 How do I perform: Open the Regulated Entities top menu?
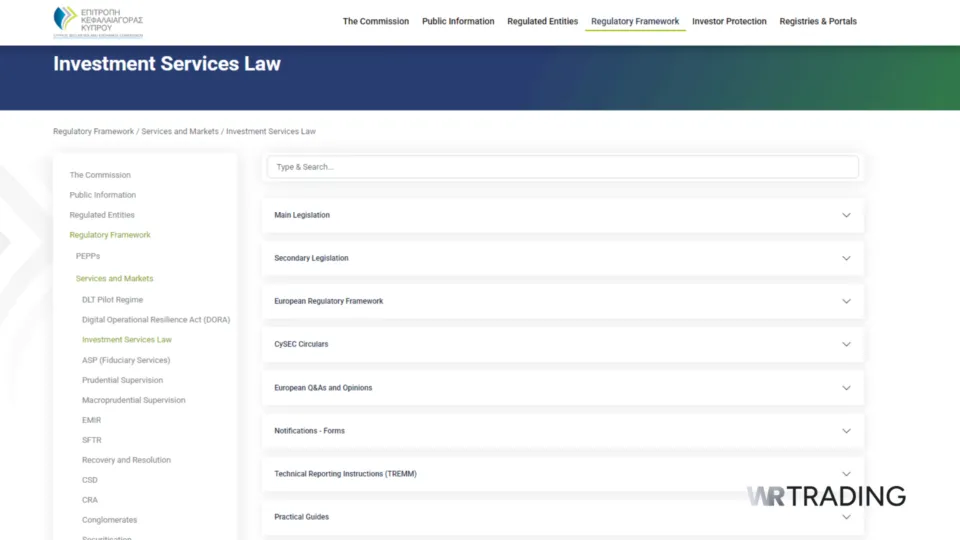[x=542, y=21]
